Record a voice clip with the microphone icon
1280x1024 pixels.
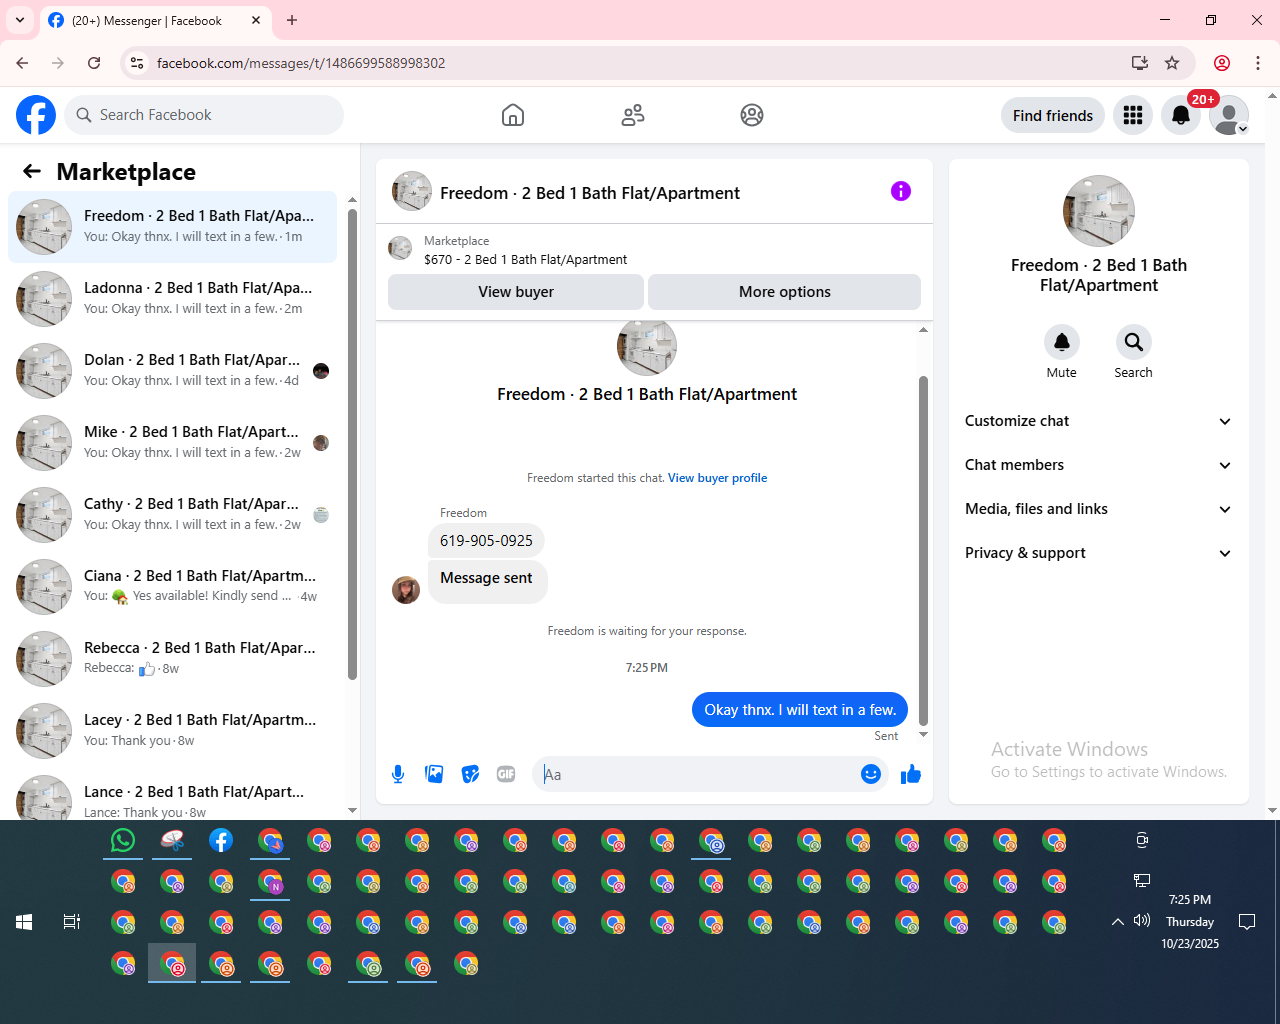pyautogui.click(x=398, y=774)
